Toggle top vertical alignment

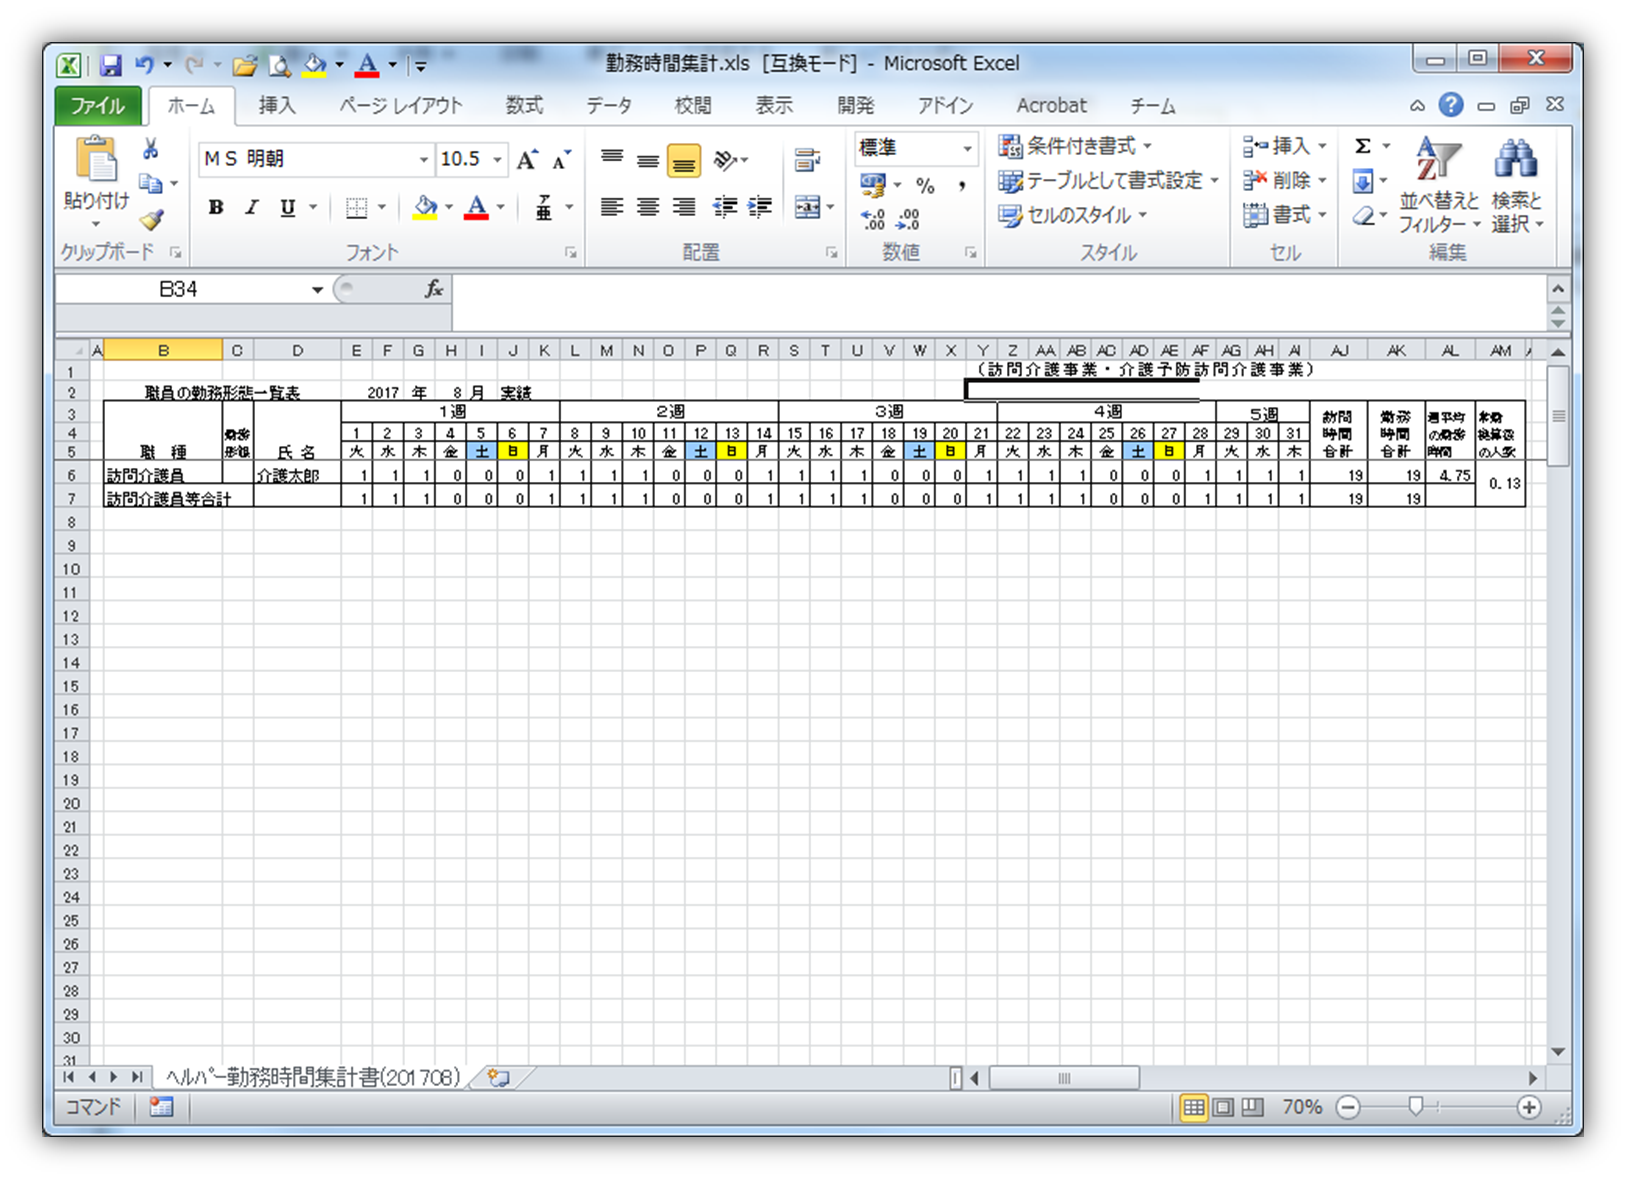click(x=612, y=160)
